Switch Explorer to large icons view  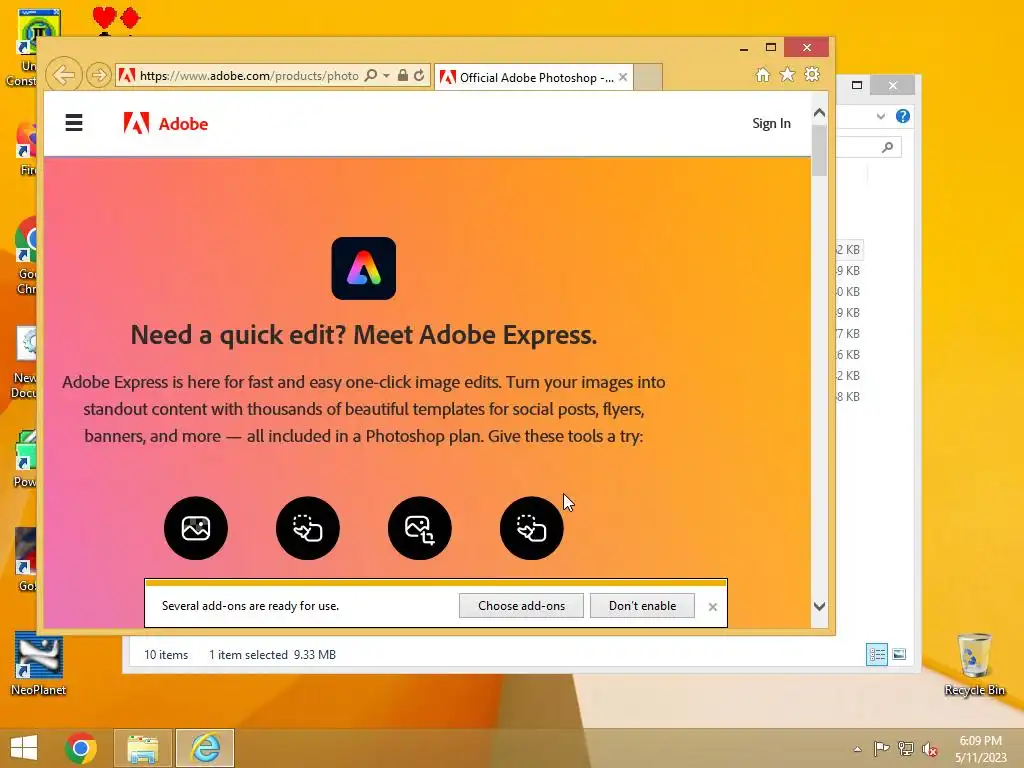(x=899, y=654)
